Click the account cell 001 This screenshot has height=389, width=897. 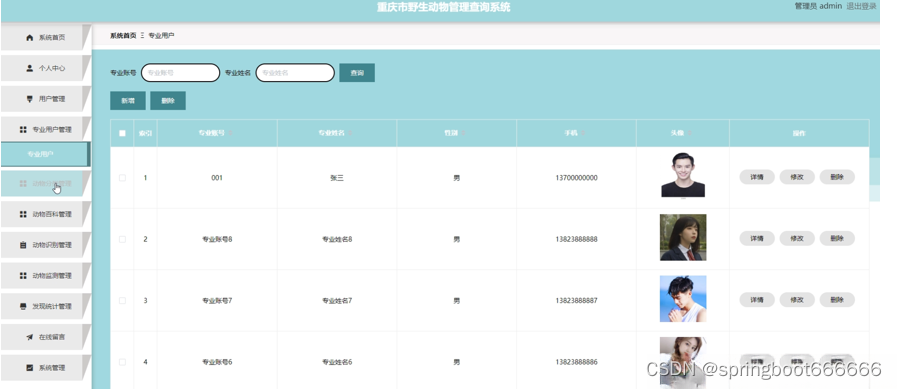(x=217, y=178)
